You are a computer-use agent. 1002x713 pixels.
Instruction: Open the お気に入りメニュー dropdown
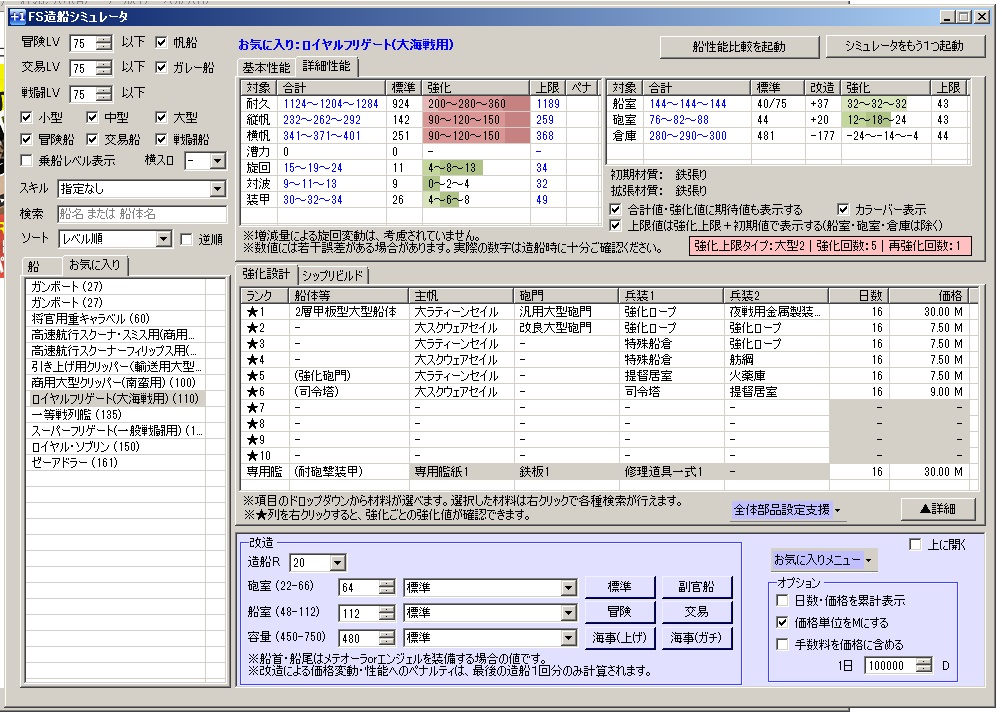click(x=824, y=560)
